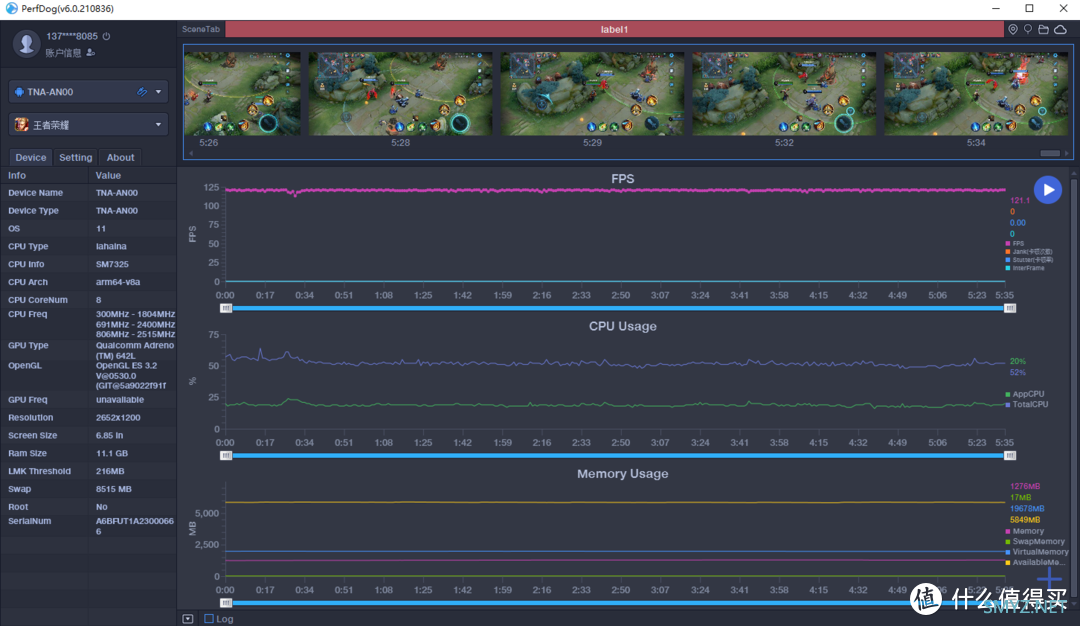Click the SerialNum row label
The height and width of the screenshot is (626, 1080).
(x=30, y=521)
